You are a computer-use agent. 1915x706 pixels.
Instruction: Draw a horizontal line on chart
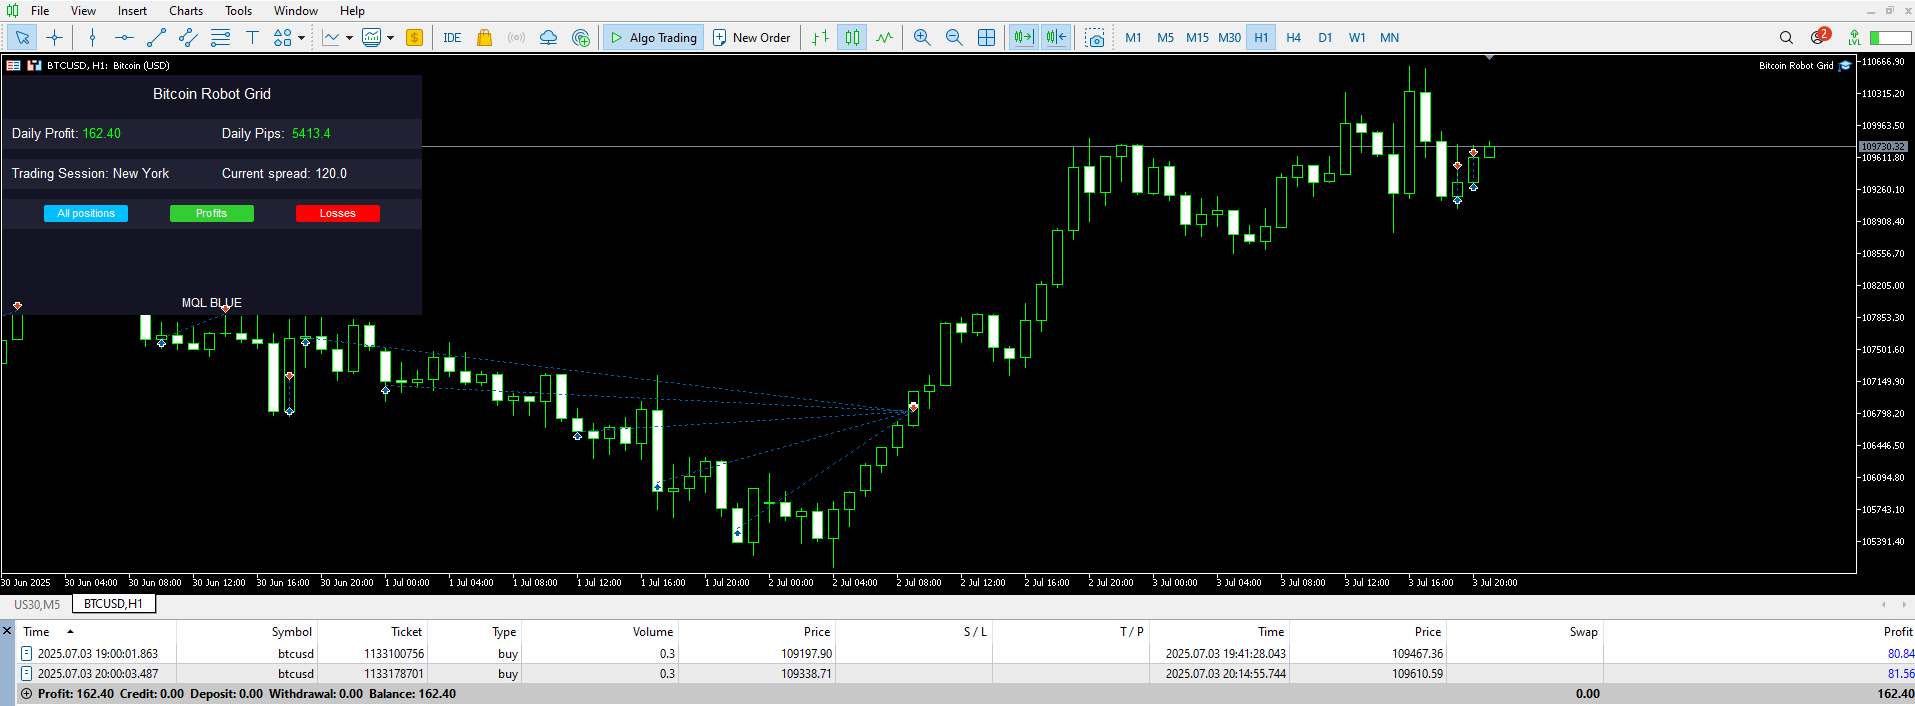124,38
